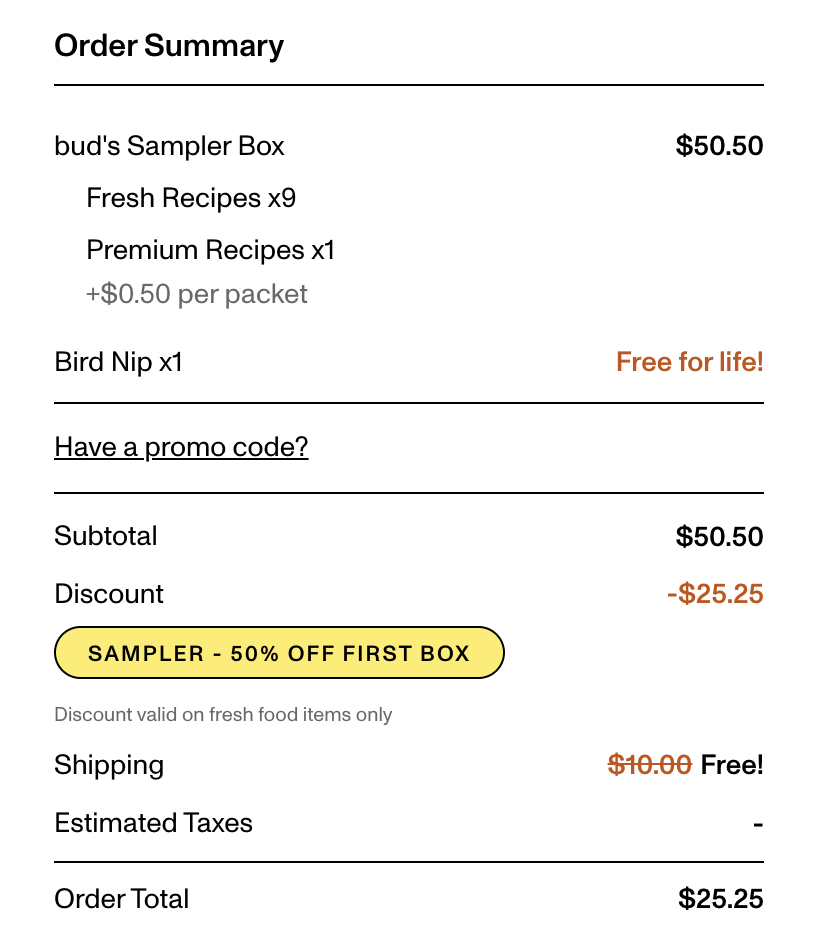Click the Discount label
Image resolution: width=814 pixels, height=944 pixels.
click(x=109, y=594)
